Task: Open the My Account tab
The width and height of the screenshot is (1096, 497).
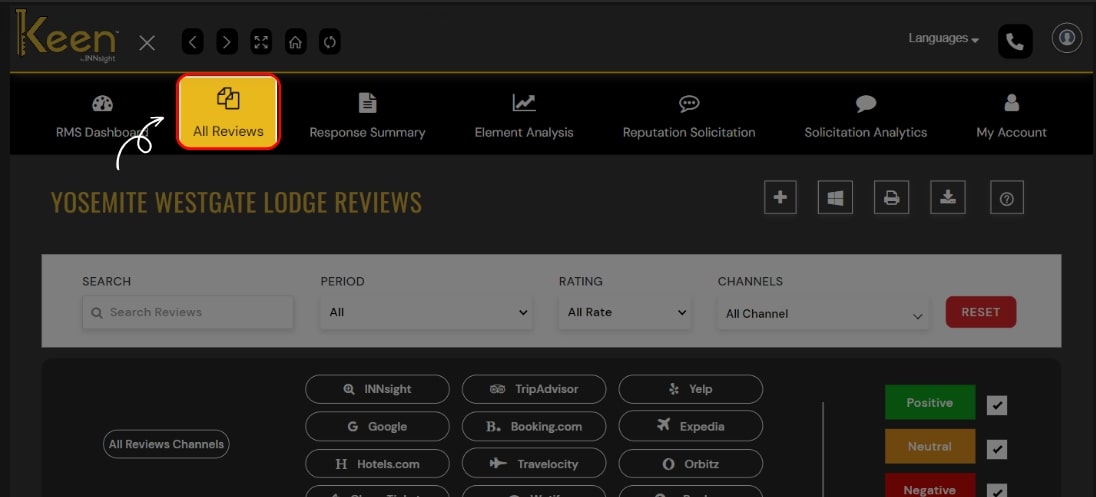Action: tap(1011, 115)
